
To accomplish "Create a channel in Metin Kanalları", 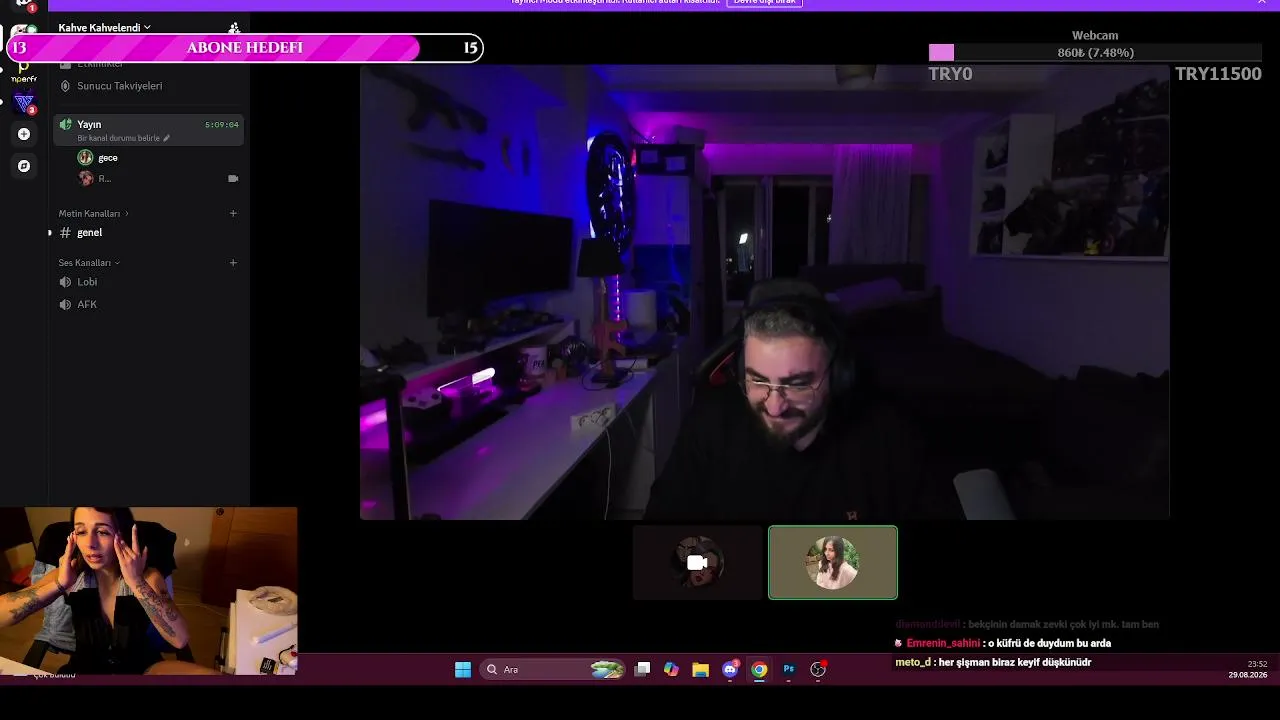I will pos(233,213).
